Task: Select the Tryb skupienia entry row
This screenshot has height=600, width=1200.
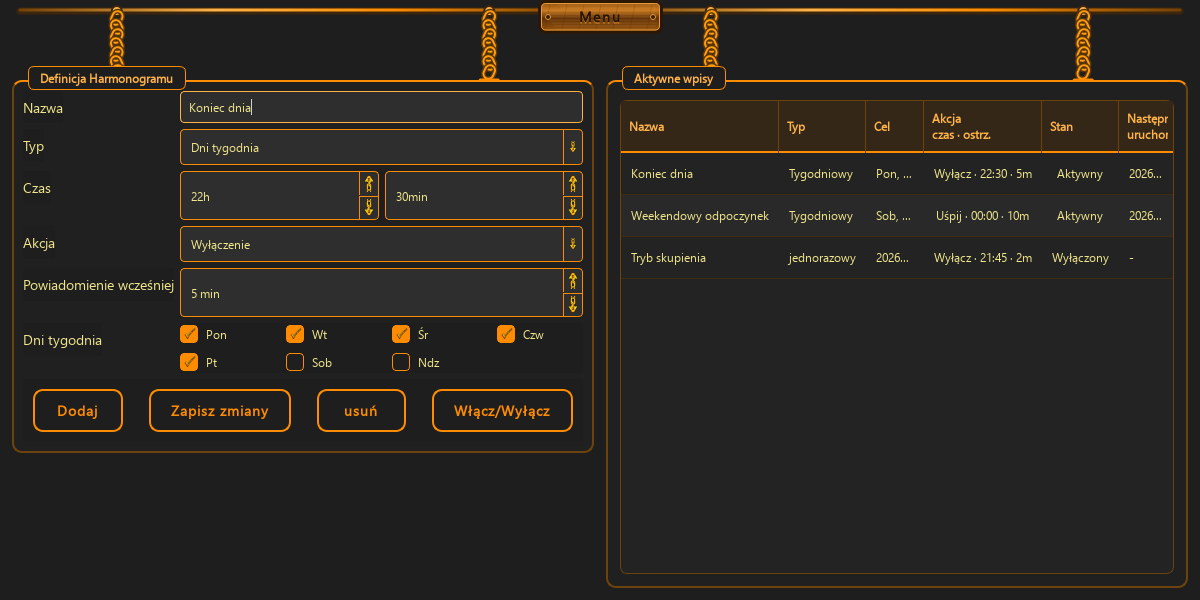Action: [x=896, y=258]
